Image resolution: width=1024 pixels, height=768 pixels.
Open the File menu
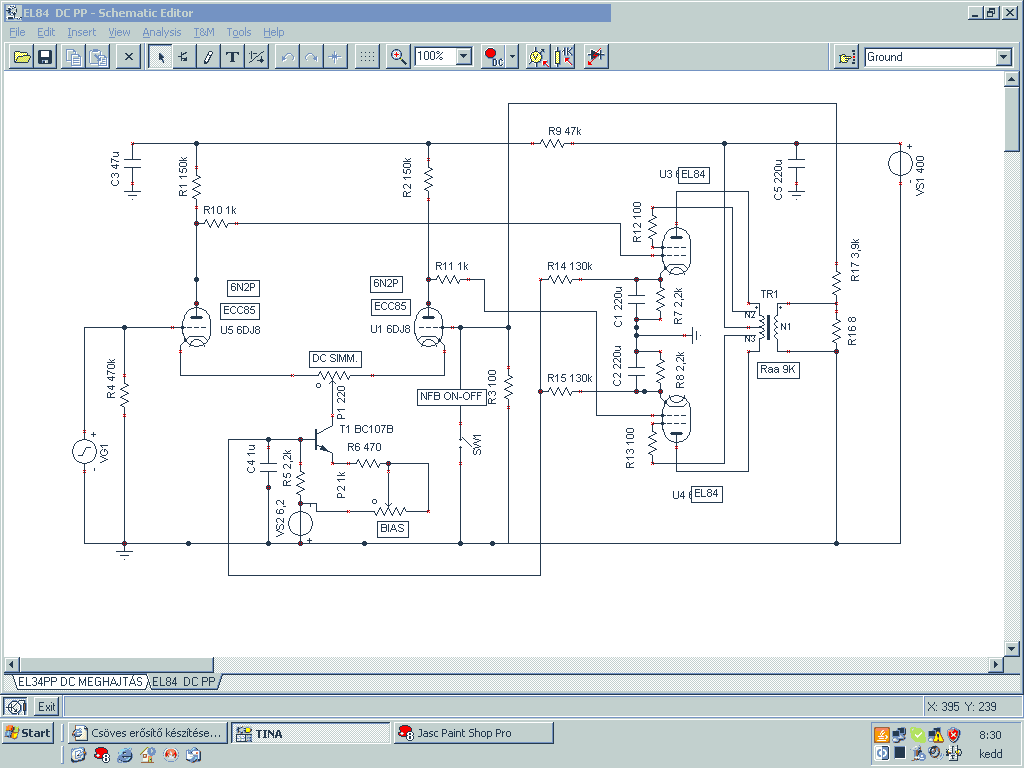point(17,32)
